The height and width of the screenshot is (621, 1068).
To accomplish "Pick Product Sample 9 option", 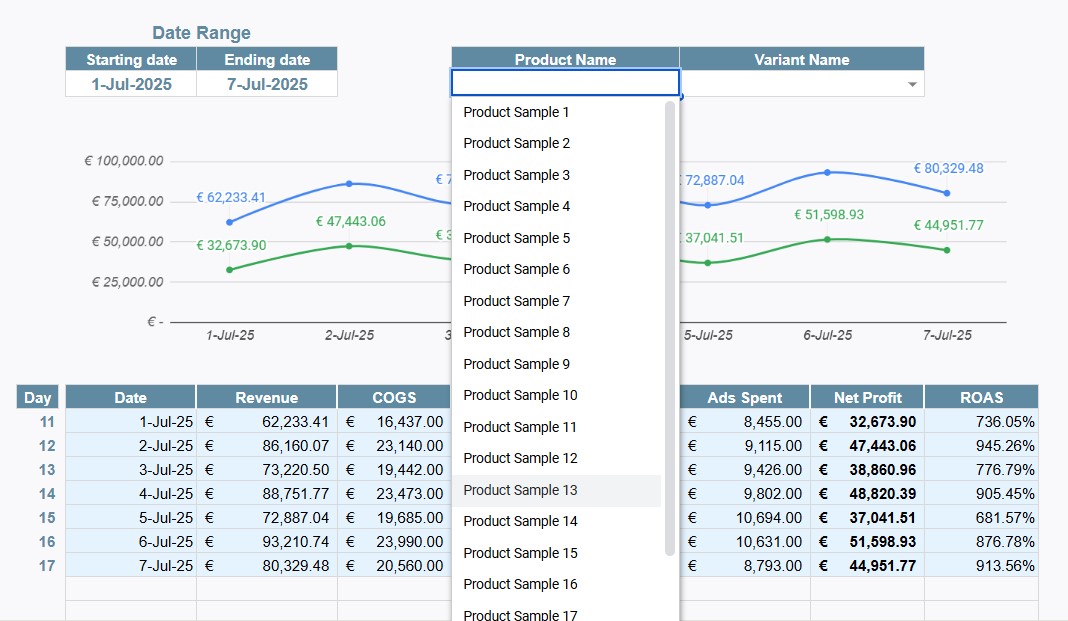I will pos(517,364).
